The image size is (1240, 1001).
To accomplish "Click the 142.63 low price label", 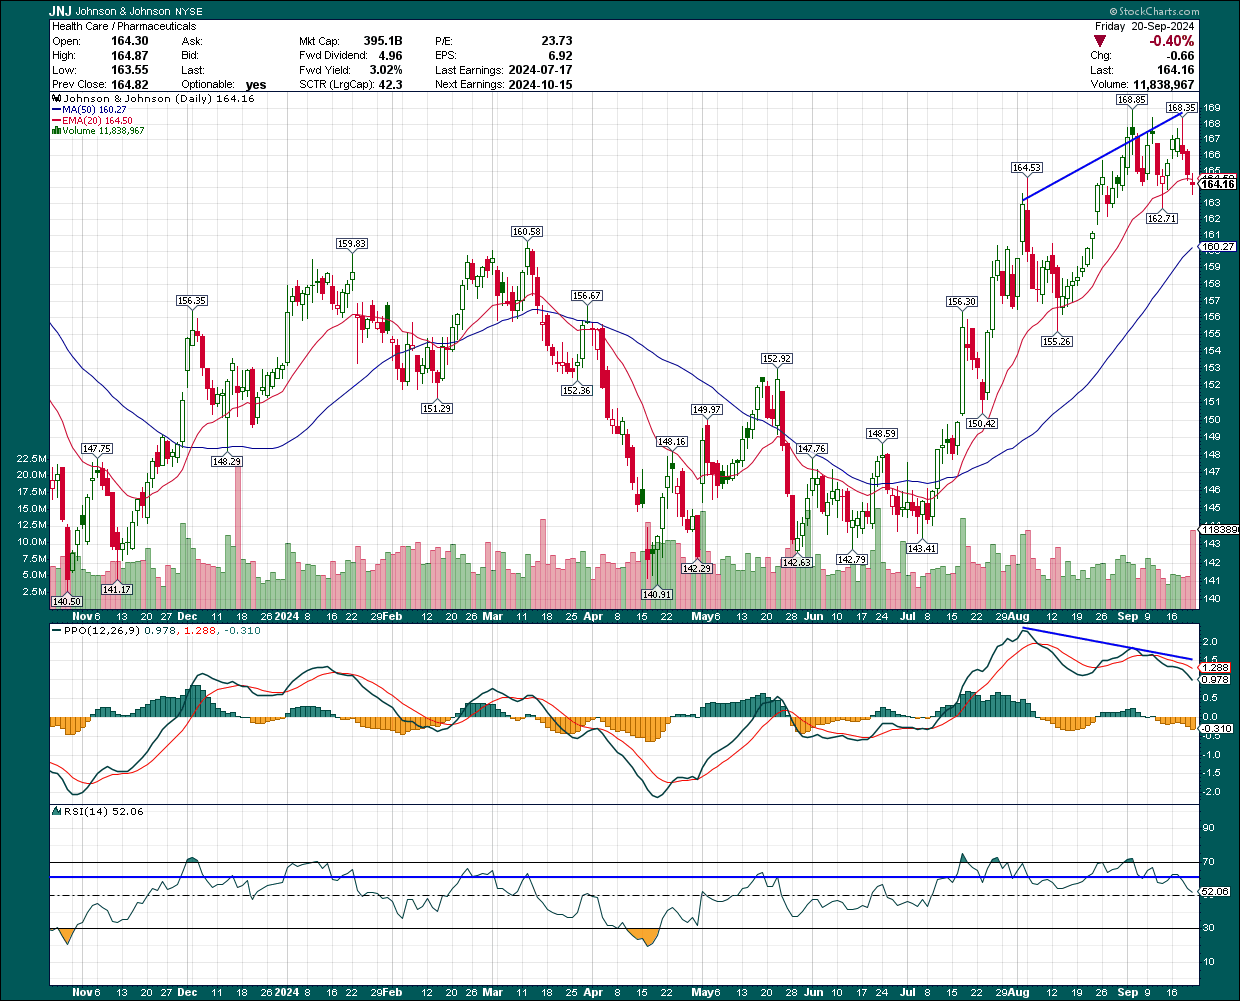I will click(x=797, y=562).
